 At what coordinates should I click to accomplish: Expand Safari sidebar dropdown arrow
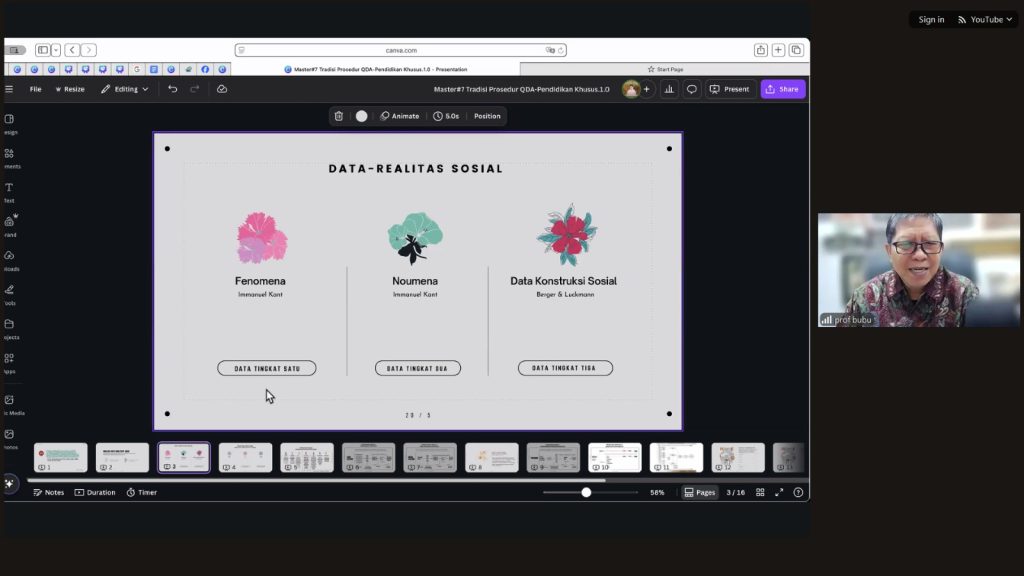[56, 50]
